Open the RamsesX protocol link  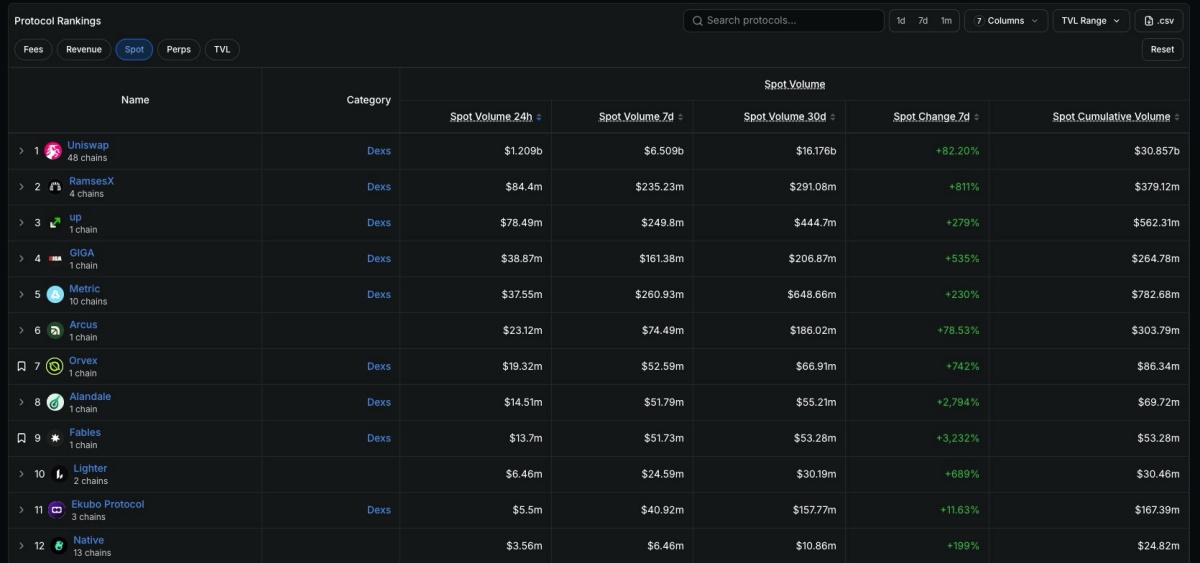[91, 181]
